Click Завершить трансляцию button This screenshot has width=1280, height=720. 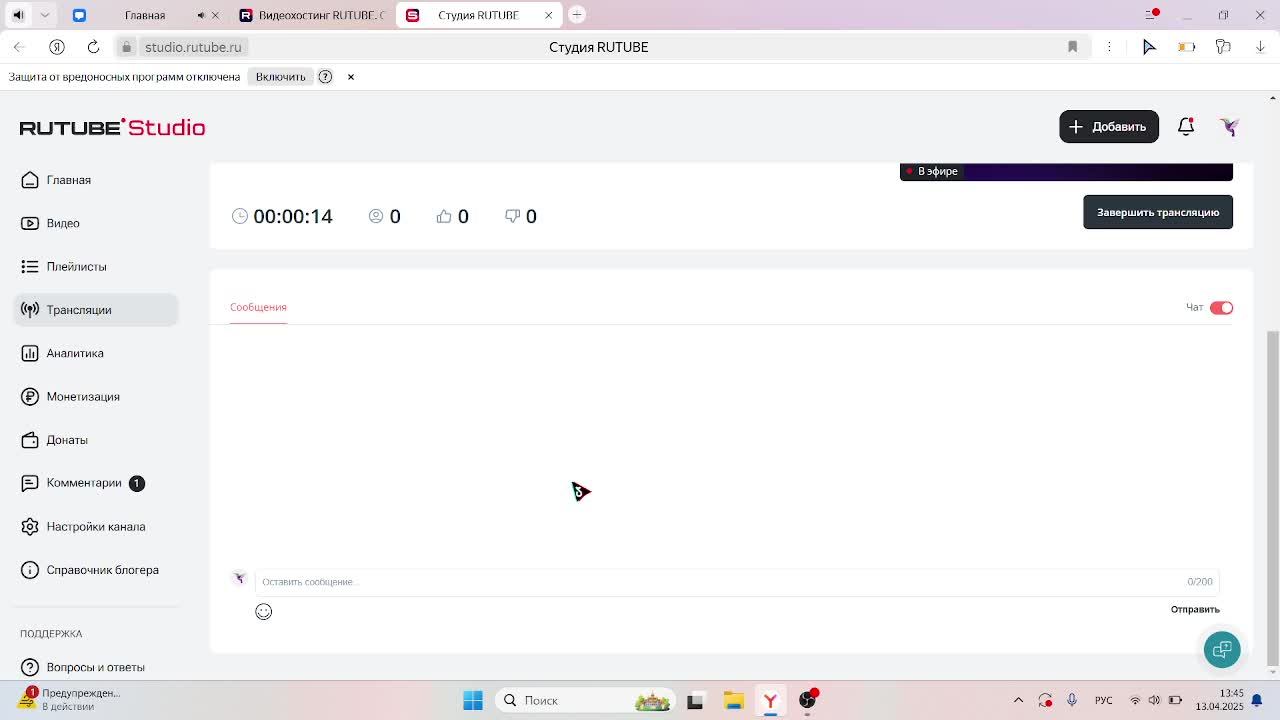coord(1158,212)
